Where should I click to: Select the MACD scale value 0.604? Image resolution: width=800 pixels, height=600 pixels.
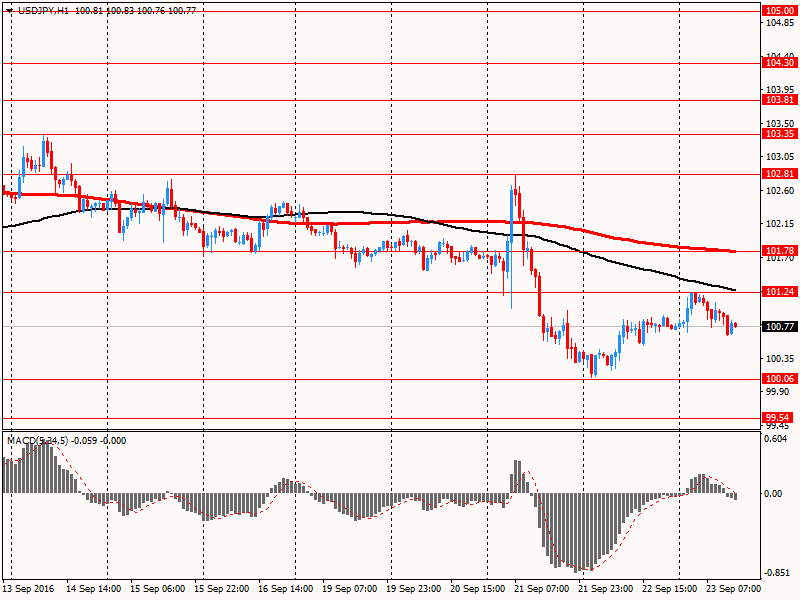[x=777, y=439]
